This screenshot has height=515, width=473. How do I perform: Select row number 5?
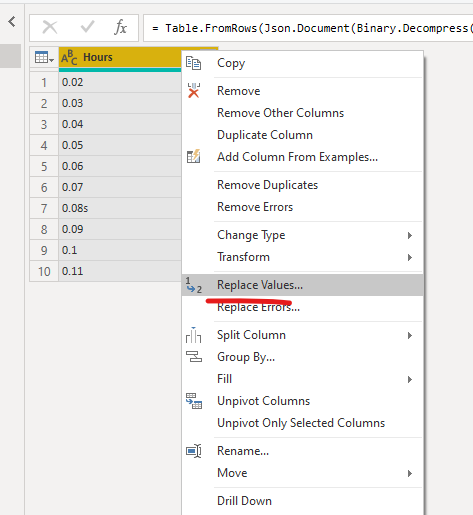44,166
